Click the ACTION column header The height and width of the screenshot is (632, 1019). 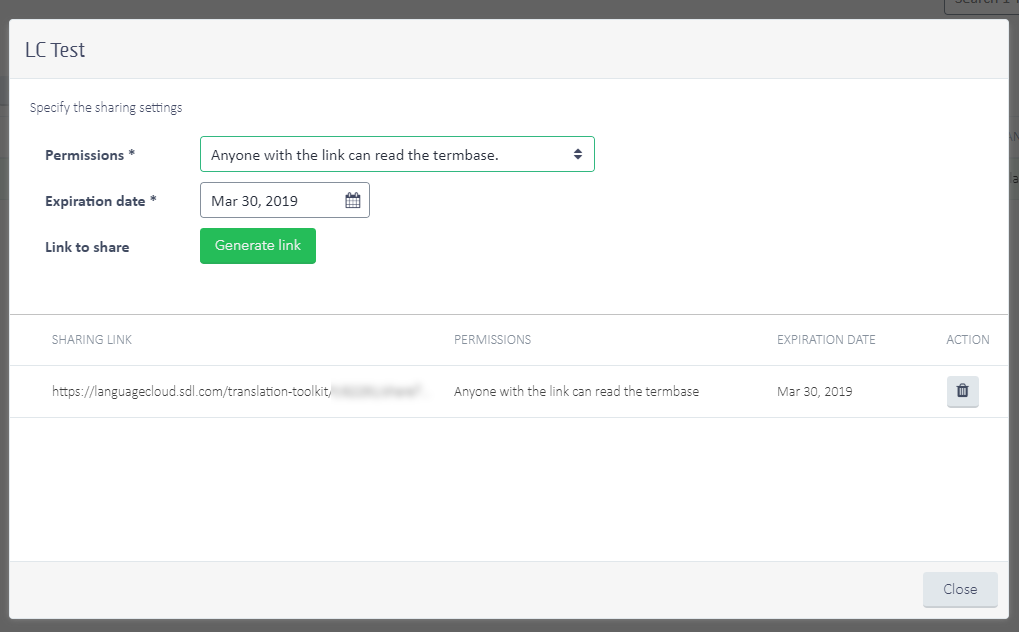[x=967, y=340]
